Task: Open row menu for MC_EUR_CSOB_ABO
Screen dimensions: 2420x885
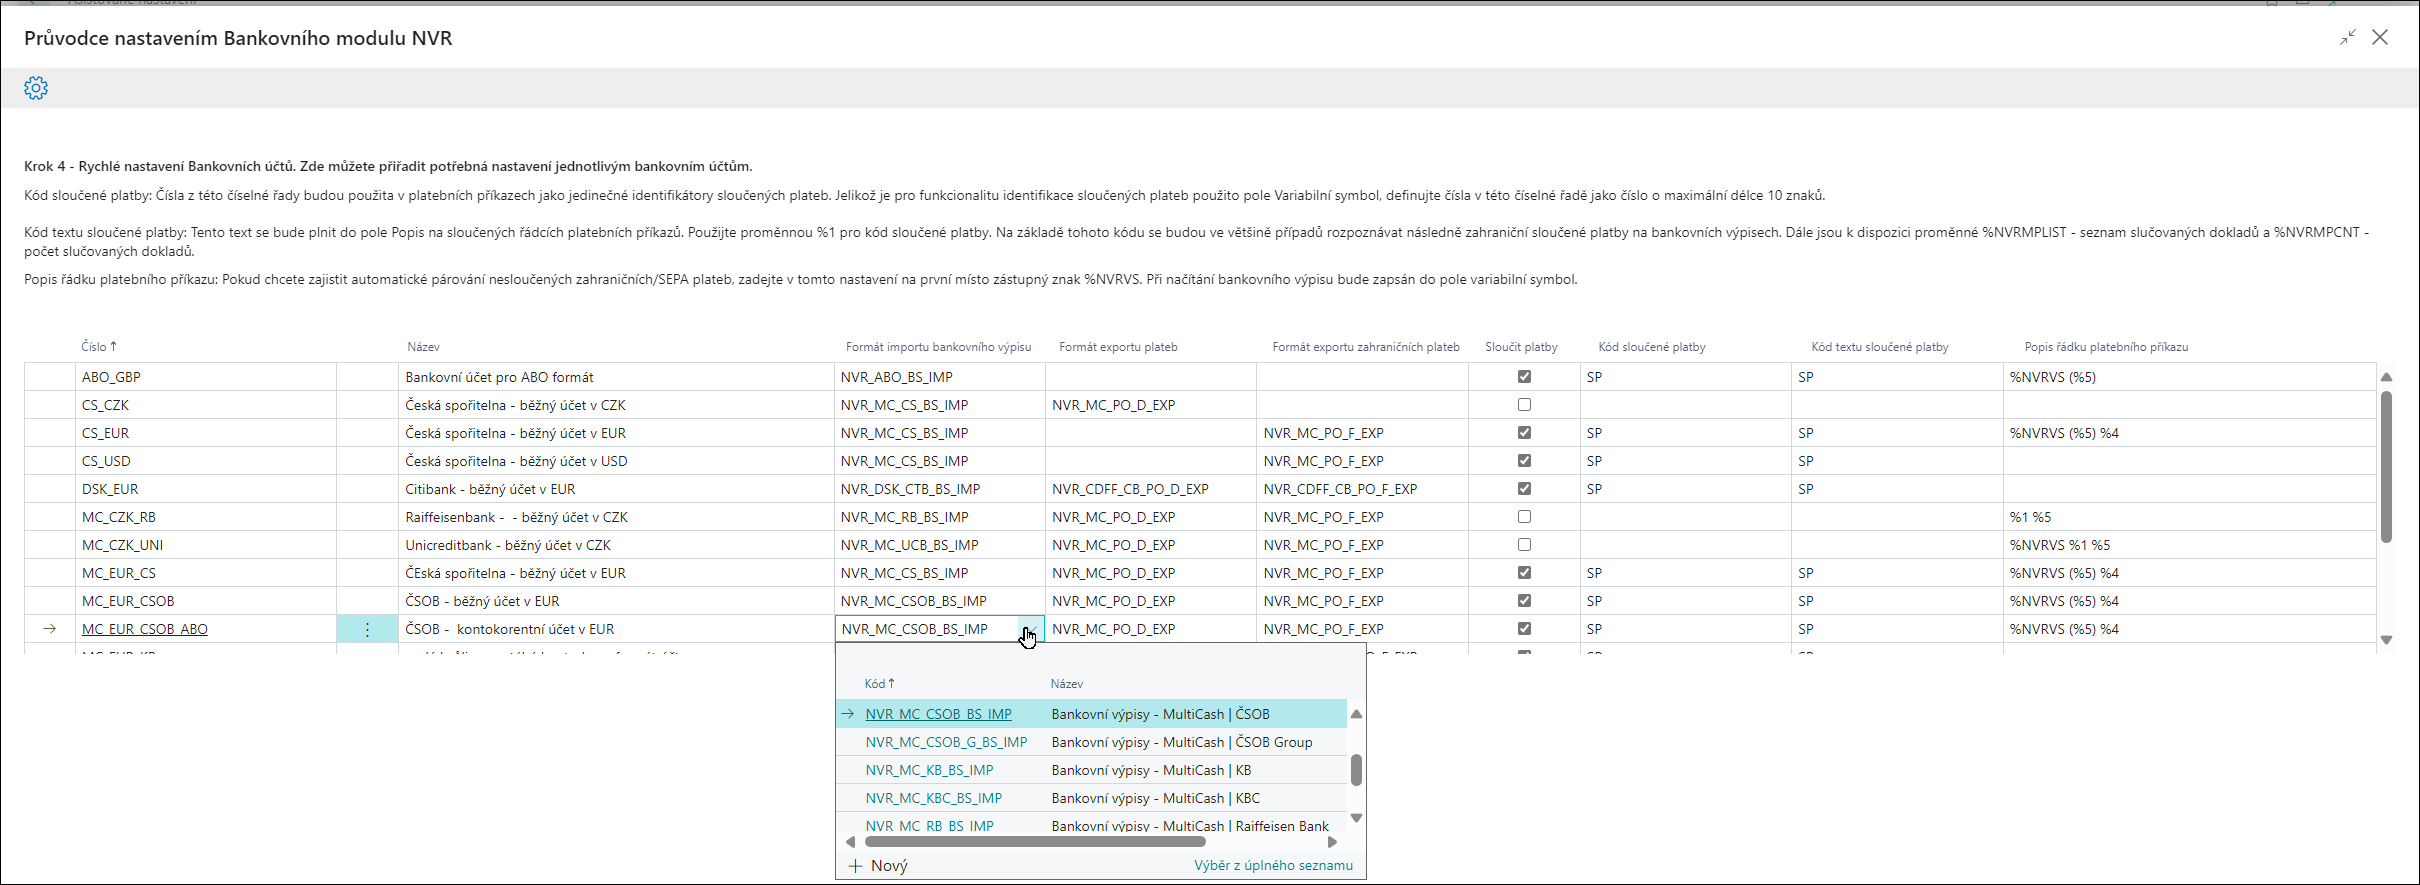Action: point(367,629)
